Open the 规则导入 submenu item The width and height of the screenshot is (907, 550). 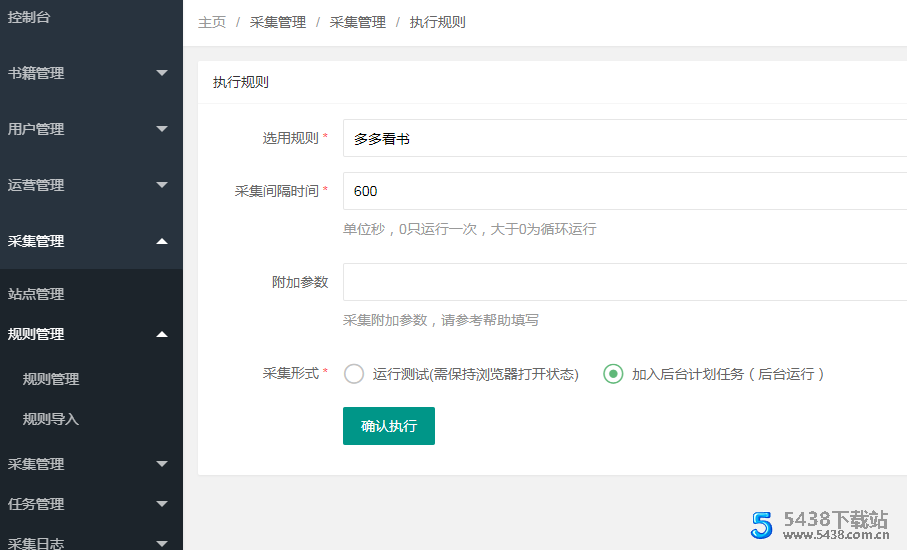(51, 419)
